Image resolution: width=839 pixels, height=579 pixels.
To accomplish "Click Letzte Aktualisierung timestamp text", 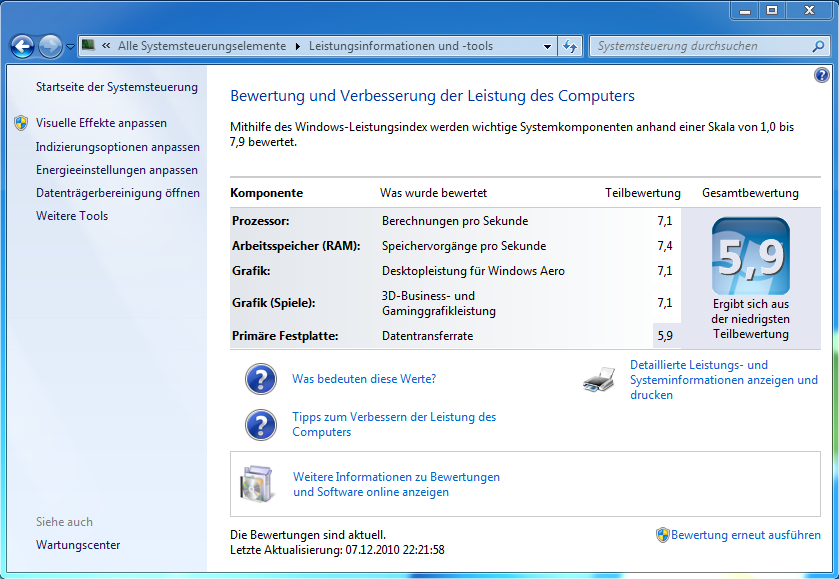I will pyautogui.click(x=337, y=550).
